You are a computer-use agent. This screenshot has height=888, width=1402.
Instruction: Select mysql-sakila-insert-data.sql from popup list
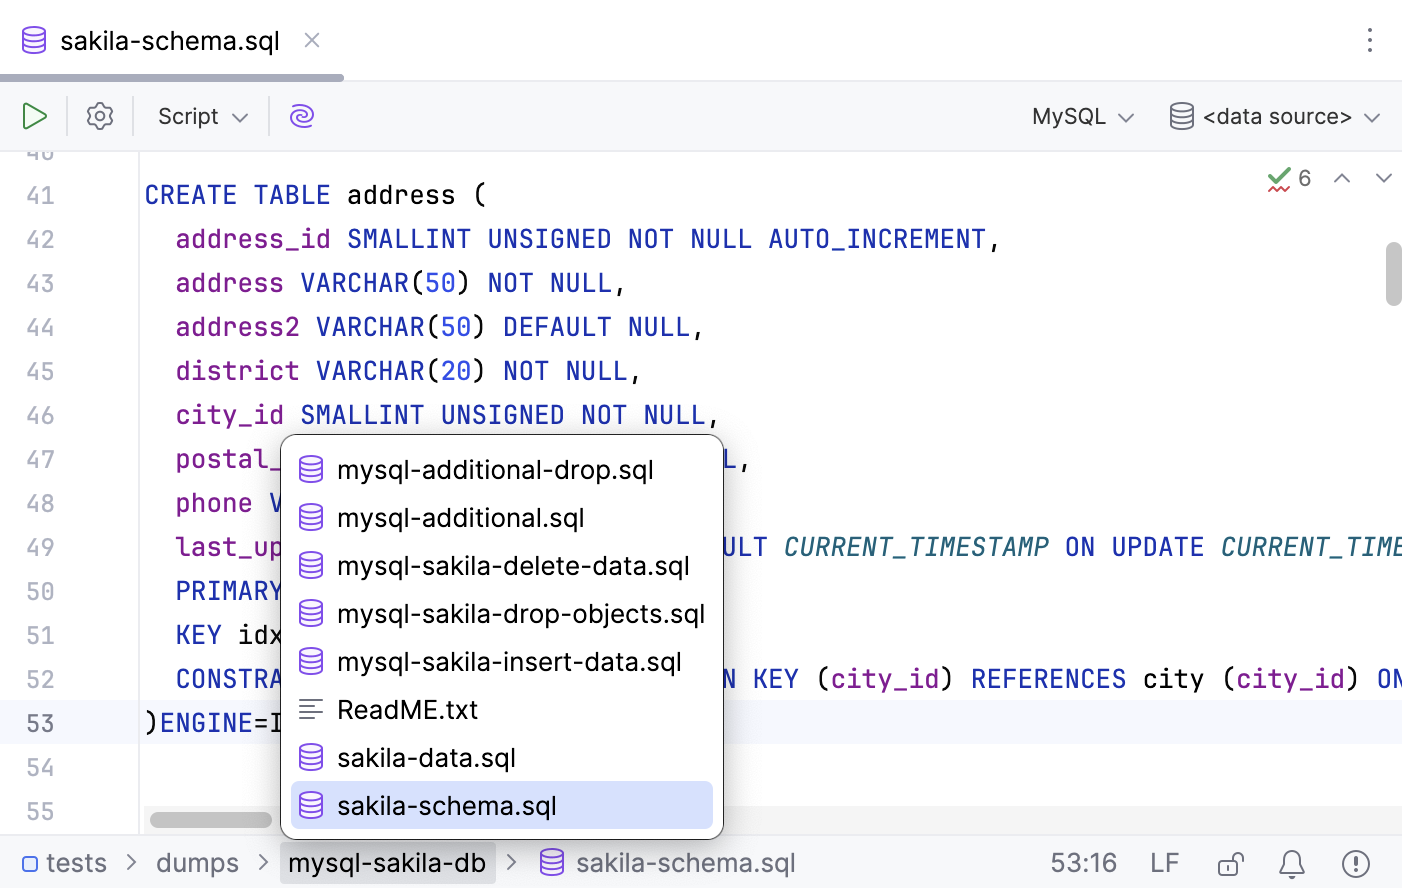point(508,662)
